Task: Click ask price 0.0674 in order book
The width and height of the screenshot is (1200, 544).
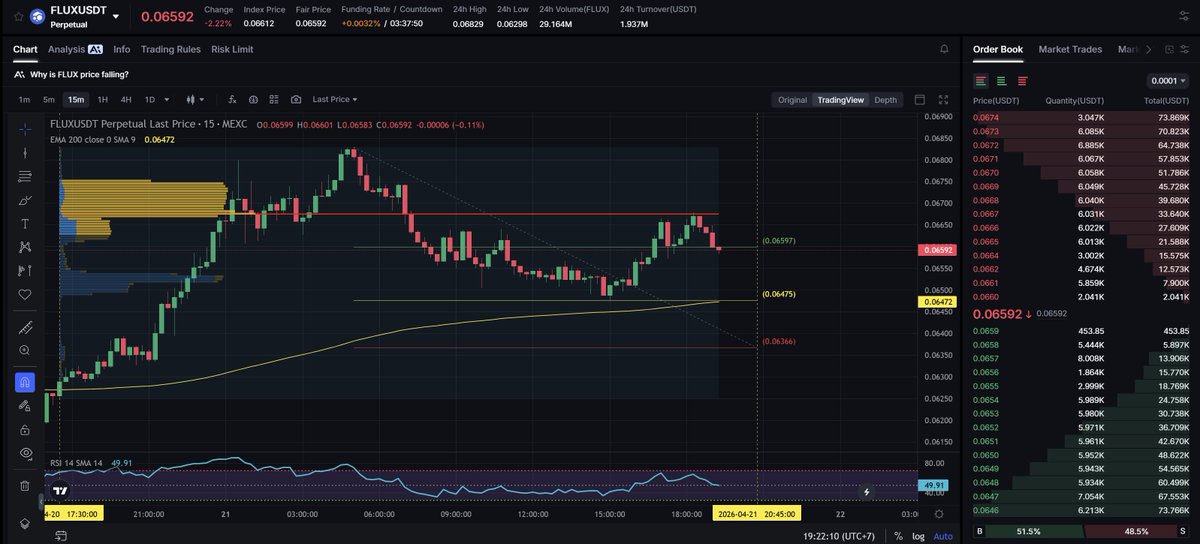Action: coord(985,118)
